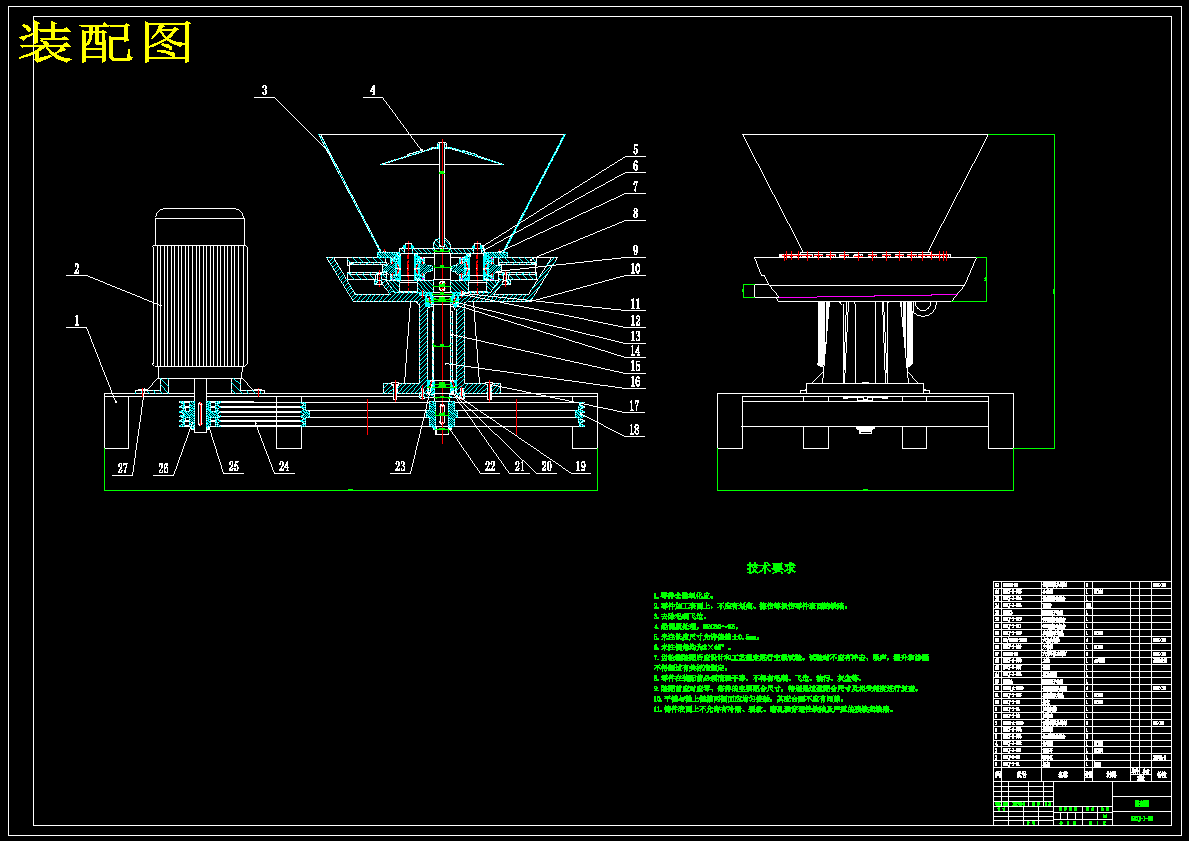Select the 技术要求 heading
The image size is (1189, 841).
(x=771, y=568)
